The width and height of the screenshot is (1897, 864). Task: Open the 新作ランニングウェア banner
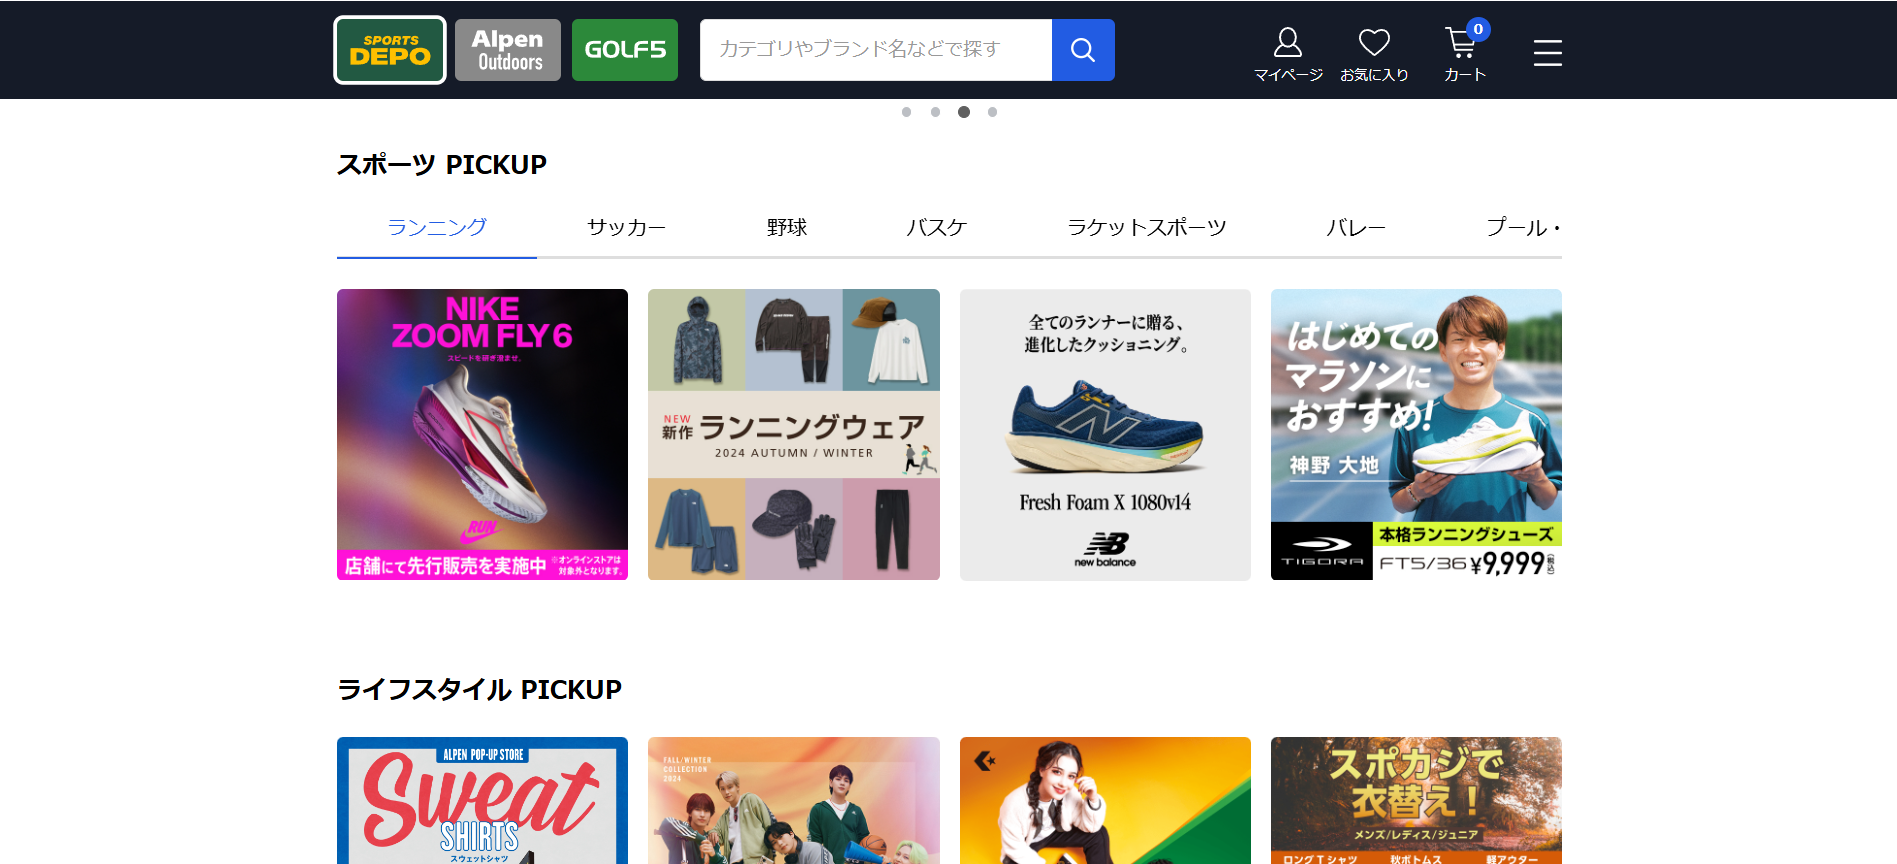pos(794,434)
